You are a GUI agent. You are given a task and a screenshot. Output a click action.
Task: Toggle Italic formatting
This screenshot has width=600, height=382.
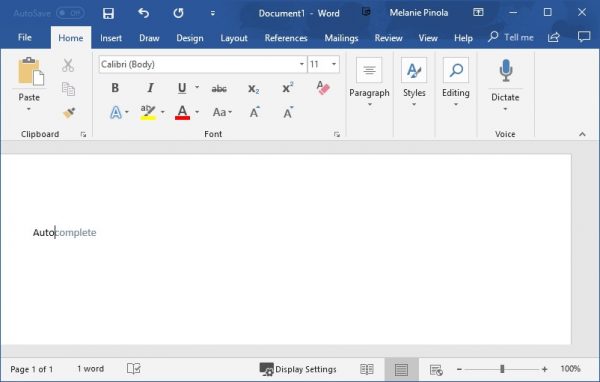[150, 88]
